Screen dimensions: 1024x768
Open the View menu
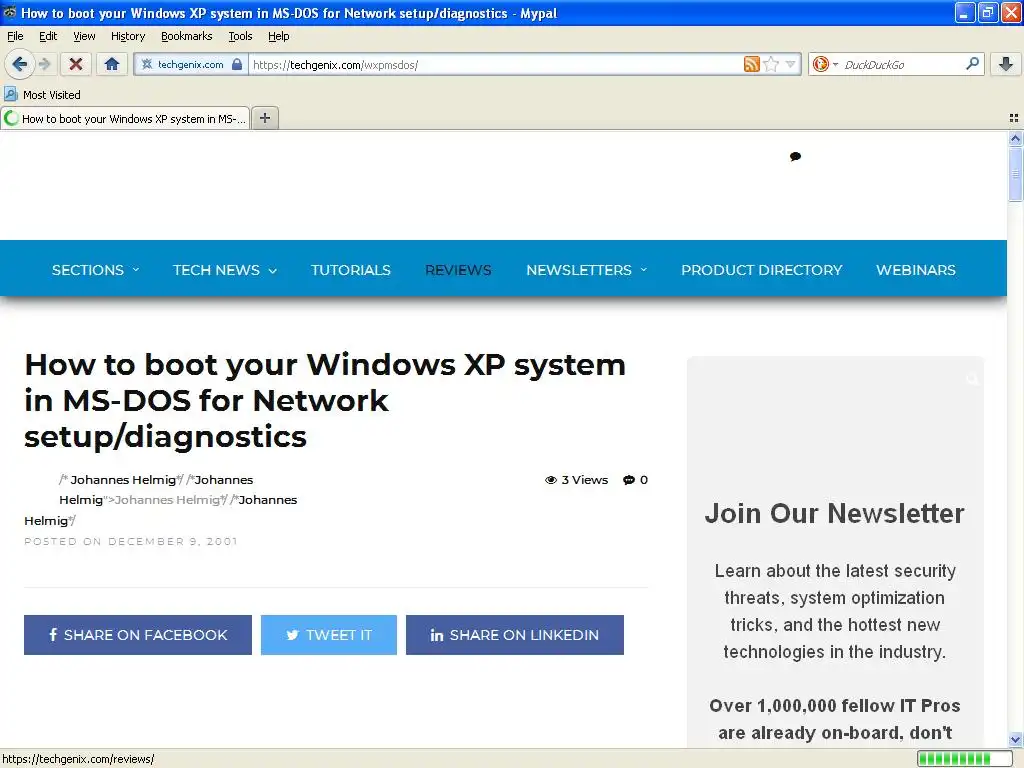(84, 36)
